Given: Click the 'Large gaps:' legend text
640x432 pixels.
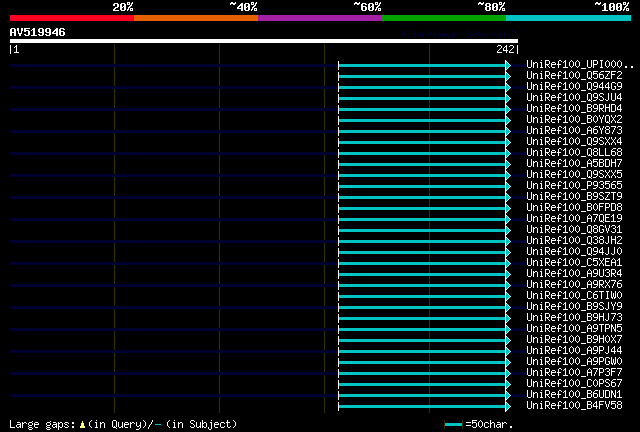Looking at the screenshot, I should point(42,424).
